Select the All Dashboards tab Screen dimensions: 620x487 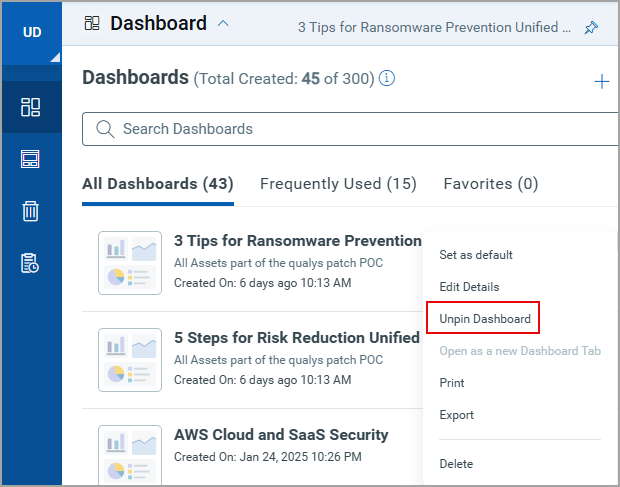click(x=158, y=184)
